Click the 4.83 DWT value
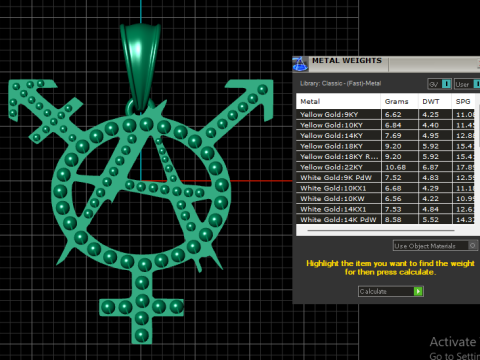This screenshot has height=360, width=480. pyautogui.click(x=431, y=178)
